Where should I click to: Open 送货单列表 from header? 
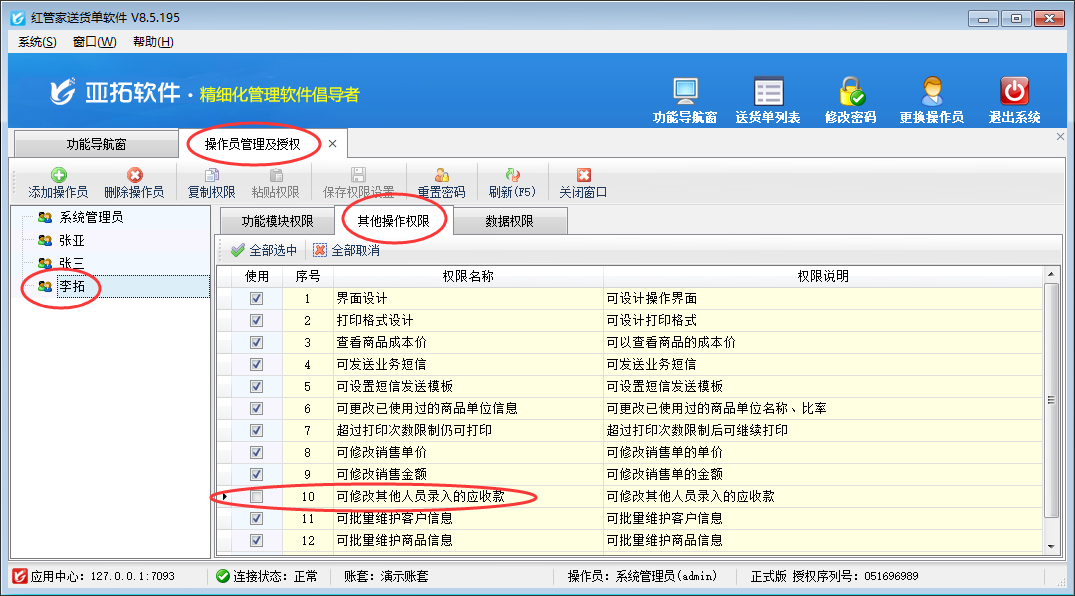pos(768,93)
